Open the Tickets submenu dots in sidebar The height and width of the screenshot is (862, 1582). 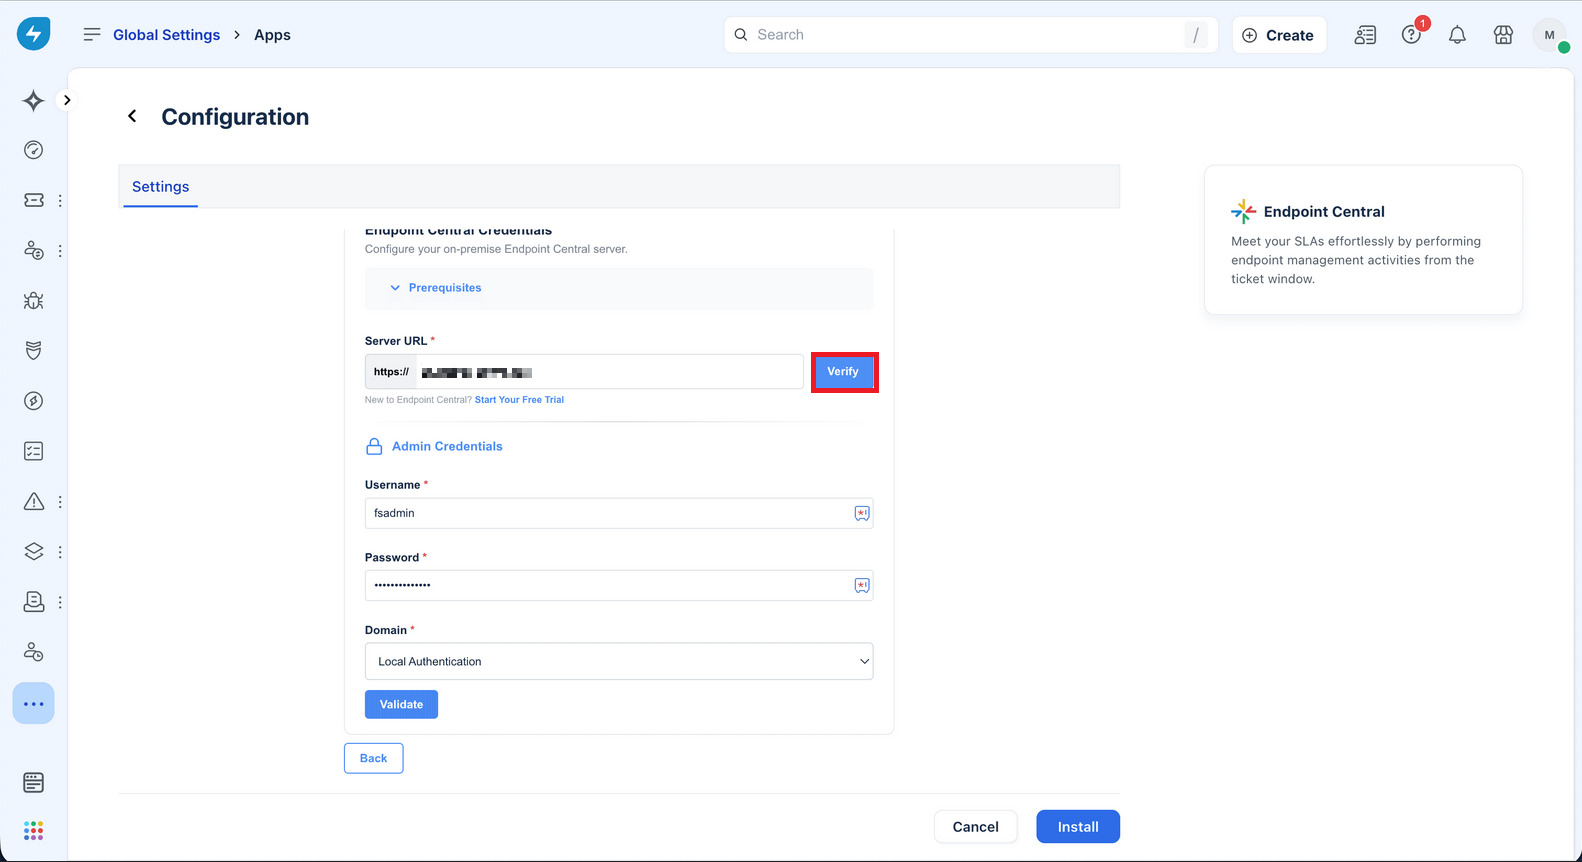click(60, 200)
